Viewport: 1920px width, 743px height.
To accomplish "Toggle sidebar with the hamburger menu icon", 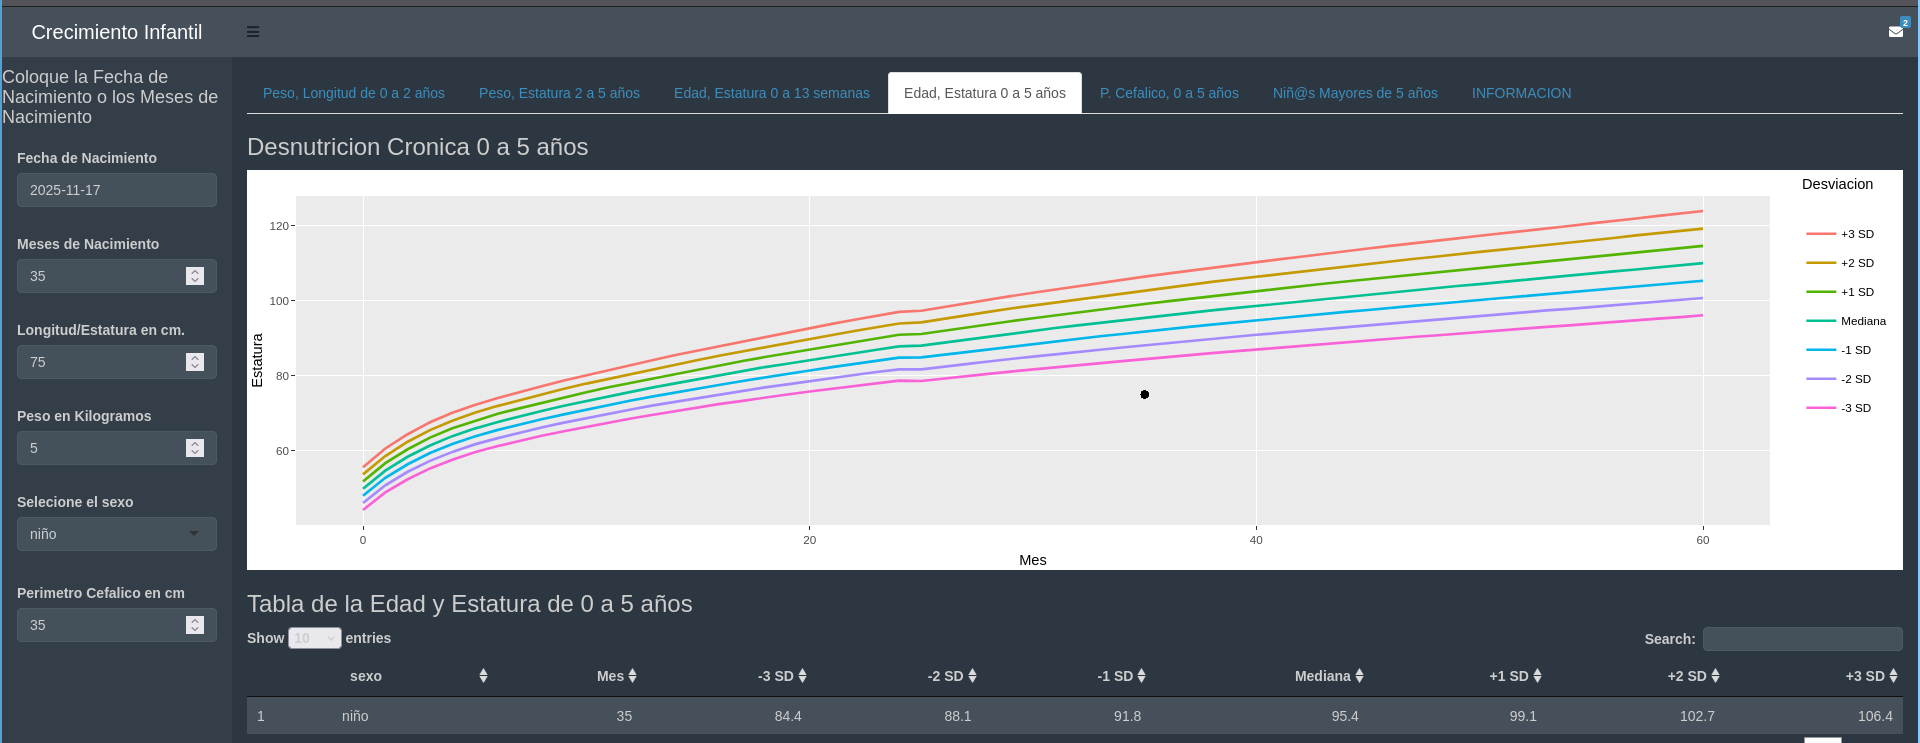I will coord(253,32).
